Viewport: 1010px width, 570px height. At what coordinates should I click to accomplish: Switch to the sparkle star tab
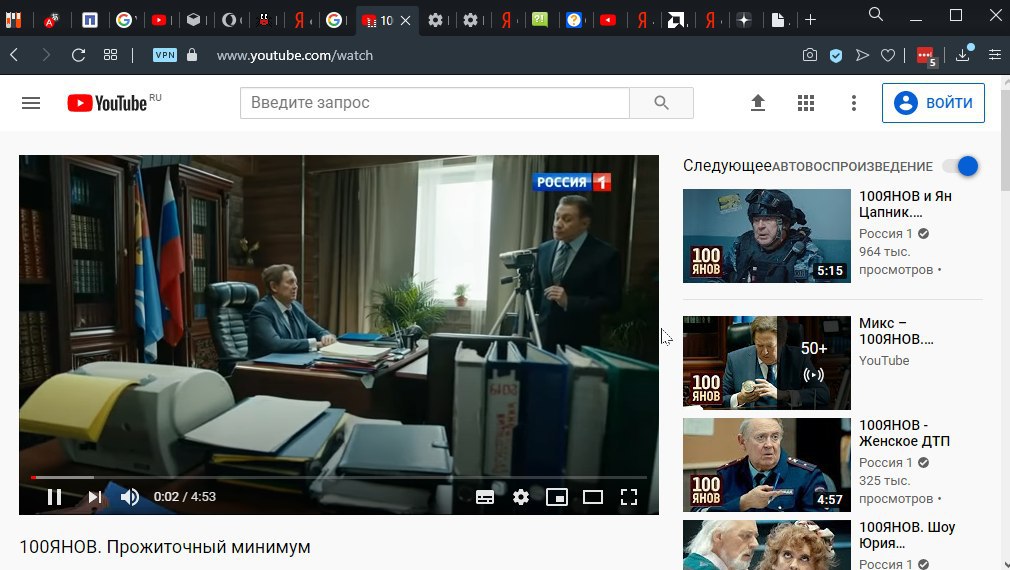744,21
